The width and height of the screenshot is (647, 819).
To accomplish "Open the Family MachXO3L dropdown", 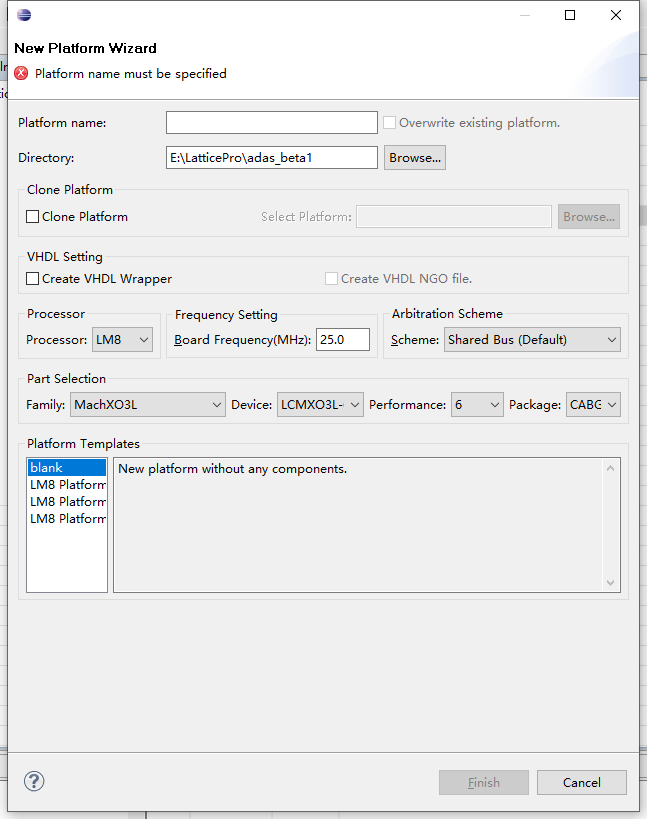I will pyautogui.click(x=148, y=405).
